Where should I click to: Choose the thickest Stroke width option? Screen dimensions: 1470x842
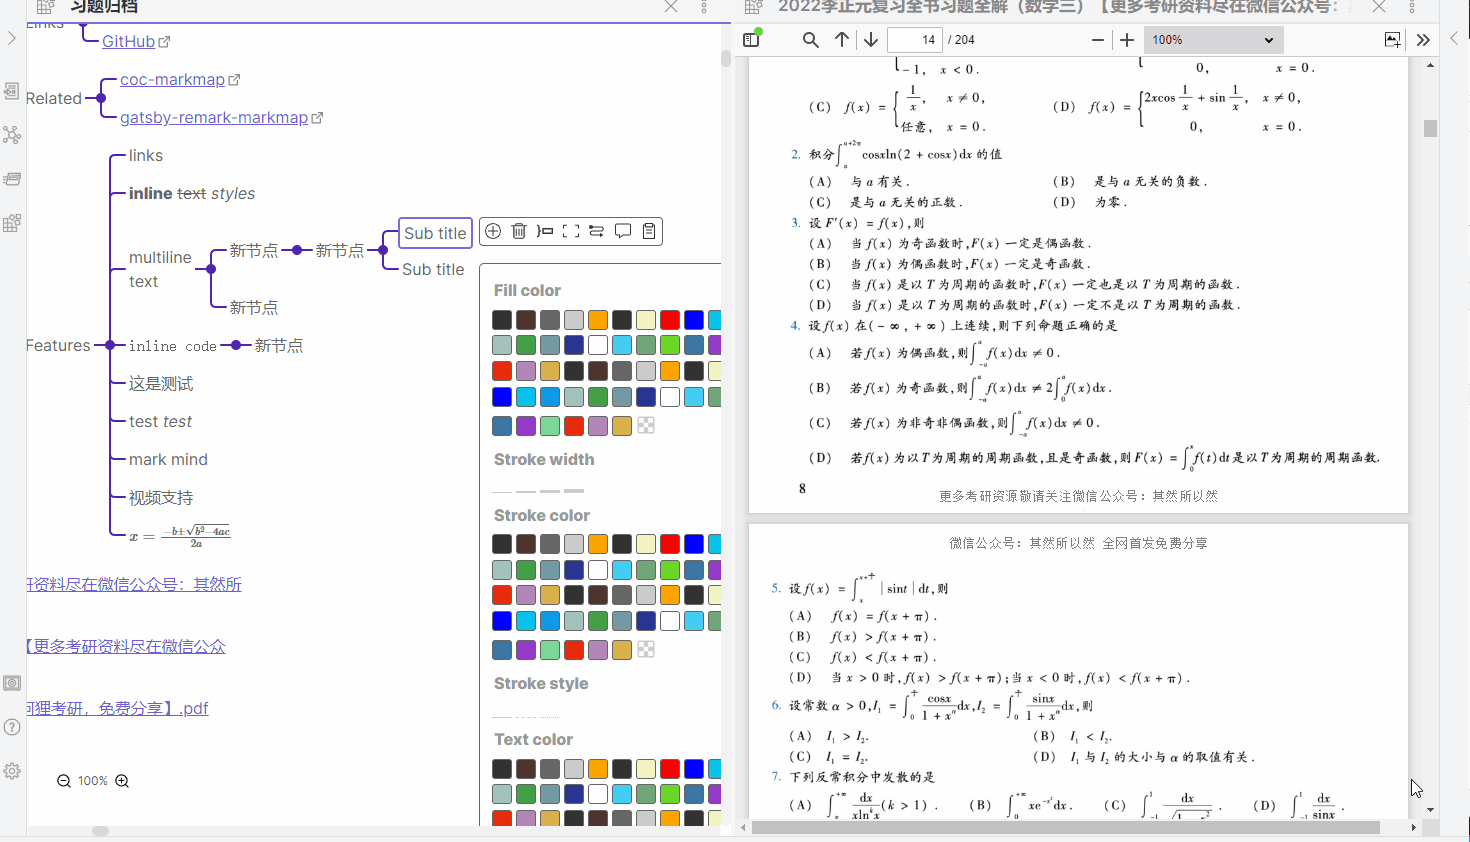click(x=574, y=491)
